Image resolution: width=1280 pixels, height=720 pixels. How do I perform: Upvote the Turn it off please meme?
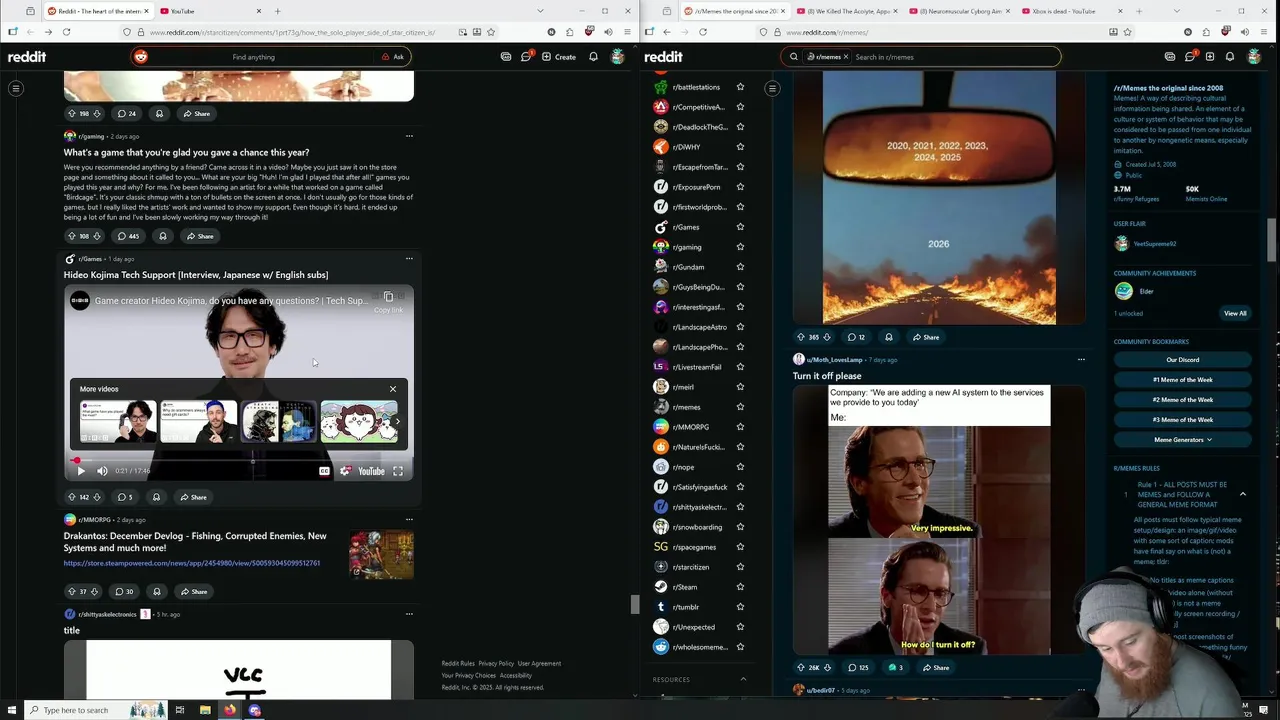[800, 668]
